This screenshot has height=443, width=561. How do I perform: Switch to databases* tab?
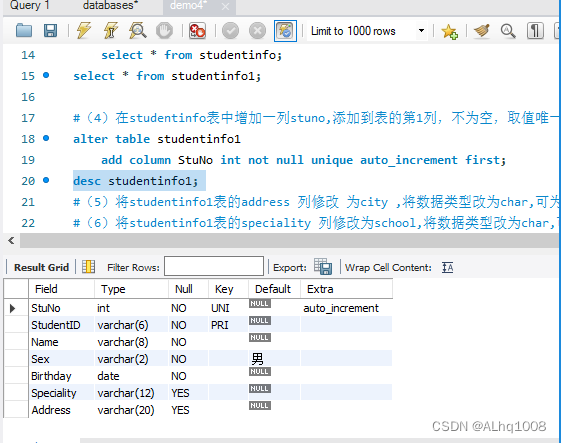point(111,6)
